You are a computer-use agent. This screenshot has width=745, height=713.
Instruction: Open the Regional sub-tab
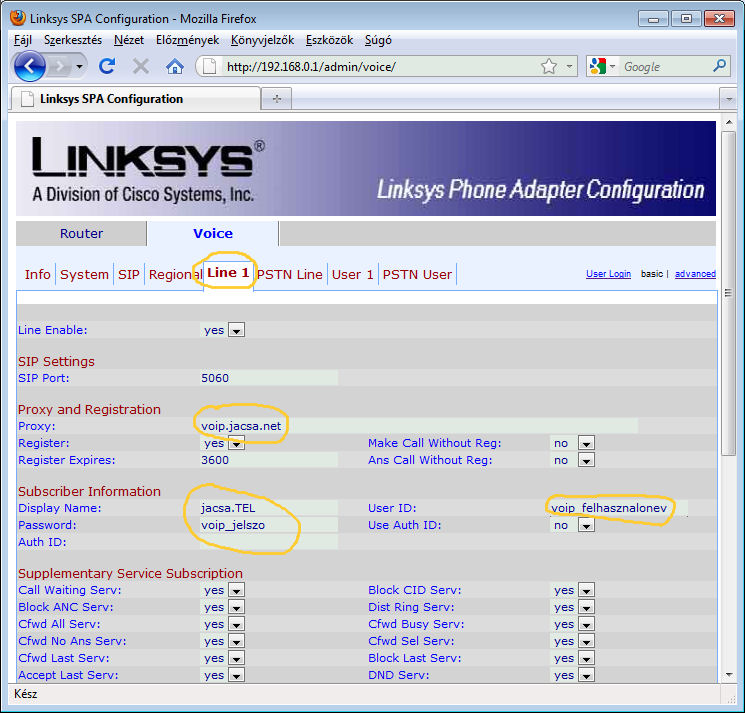pos(174,274)
